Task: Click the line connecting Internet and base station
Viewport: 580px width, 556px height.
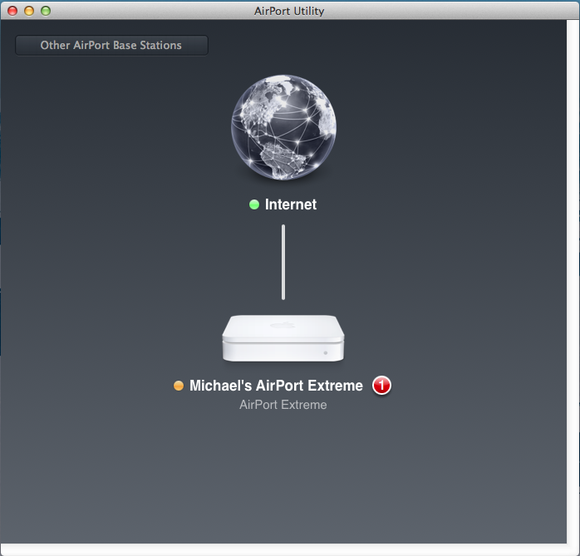Action: [x=283, y=262]
